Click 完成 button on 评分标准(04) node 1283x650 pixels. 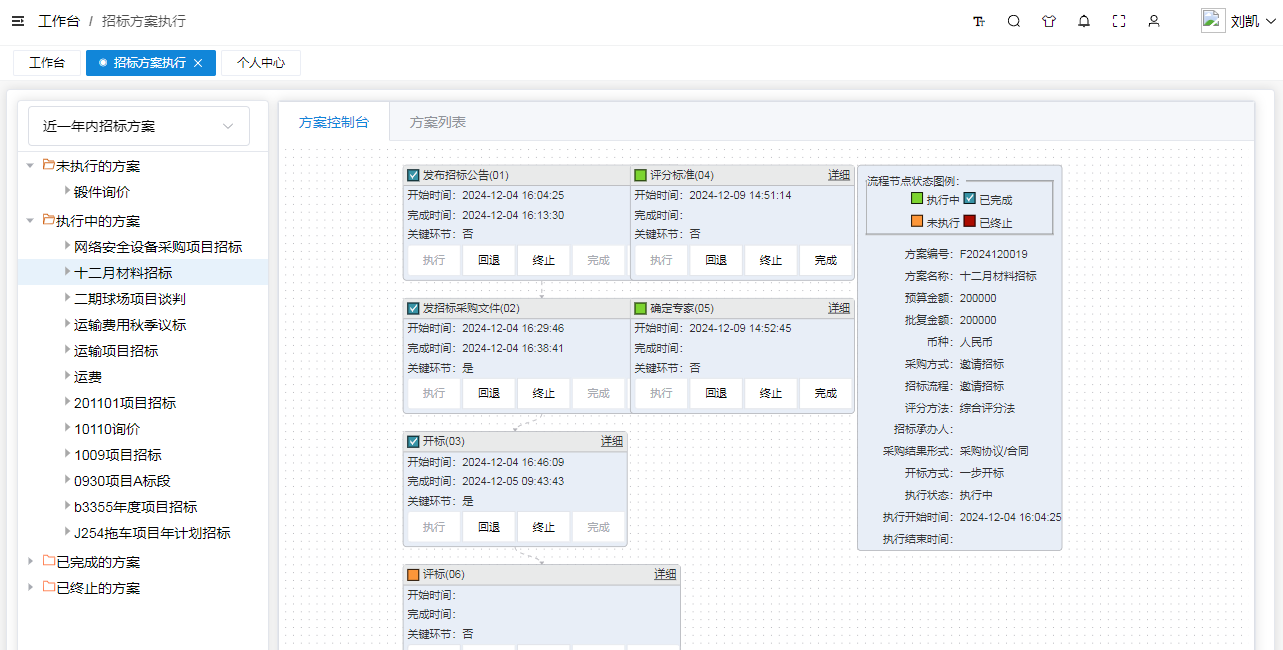825,260
